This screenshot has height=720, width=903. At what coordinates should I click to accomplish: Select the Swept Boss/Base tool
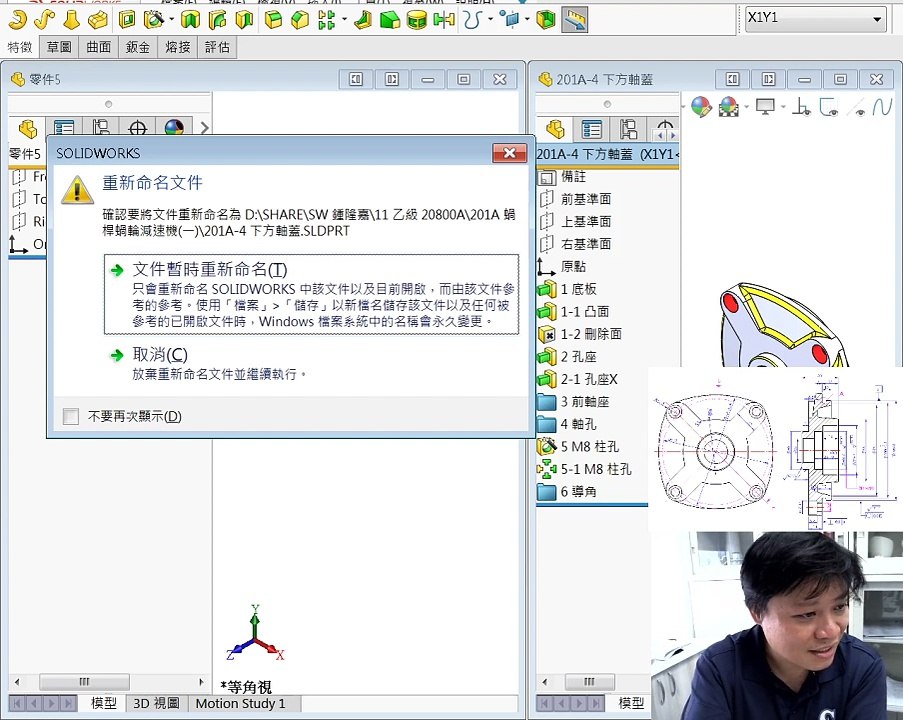point(45,20)
